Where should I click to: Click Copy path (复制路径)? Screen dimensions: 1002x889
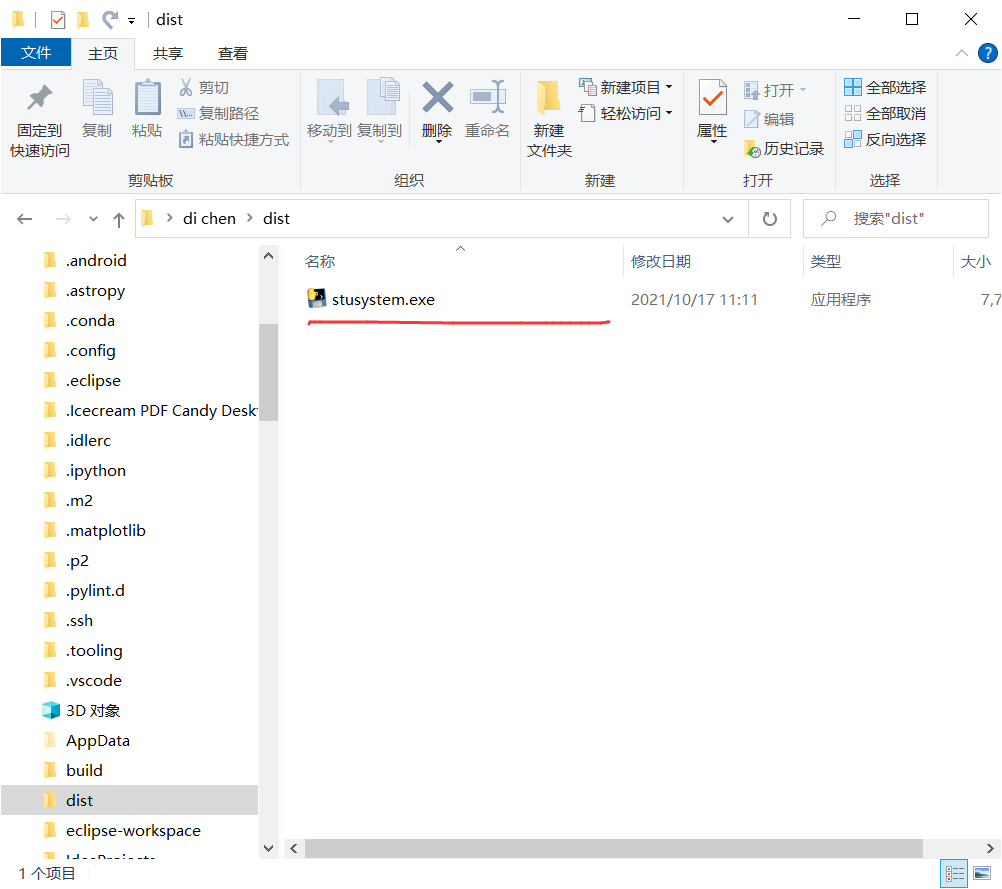point(219,114)
